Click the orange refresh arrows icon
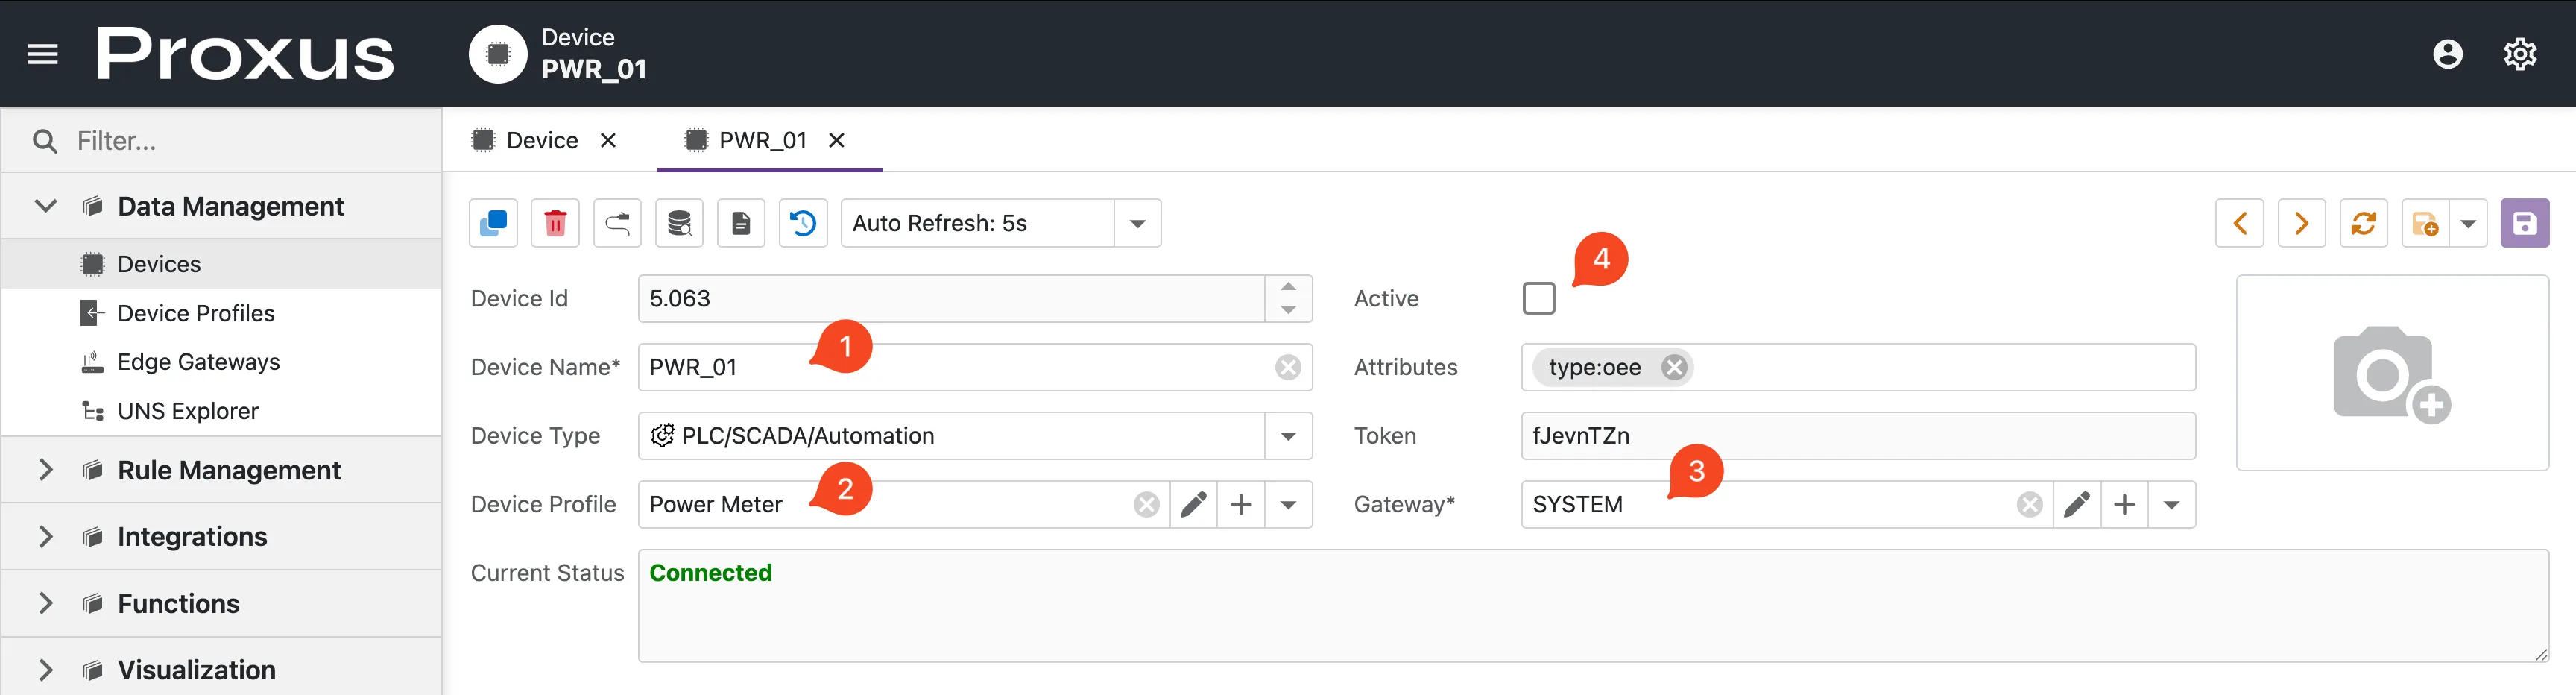Screen dimensions: 2576x695 click(x=2363, y=223)
